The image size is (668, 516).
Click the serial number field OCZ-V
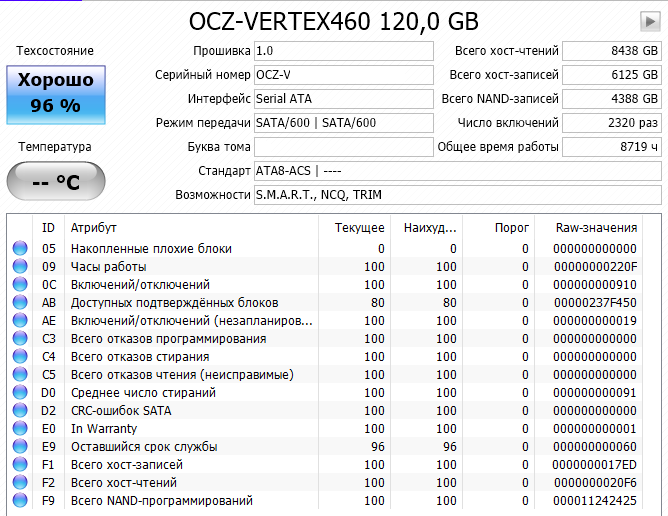point(344,75)
